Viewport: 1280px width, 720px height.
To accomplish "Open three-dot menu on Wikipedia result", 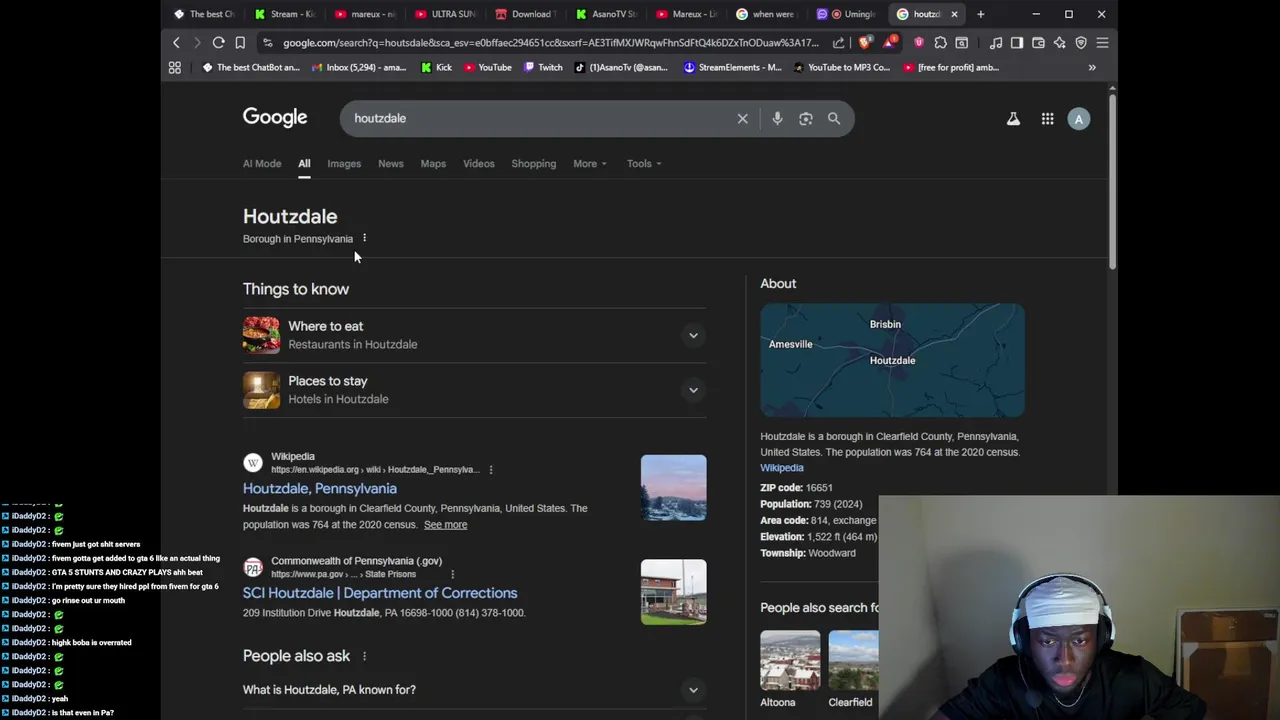I will 490,469.
